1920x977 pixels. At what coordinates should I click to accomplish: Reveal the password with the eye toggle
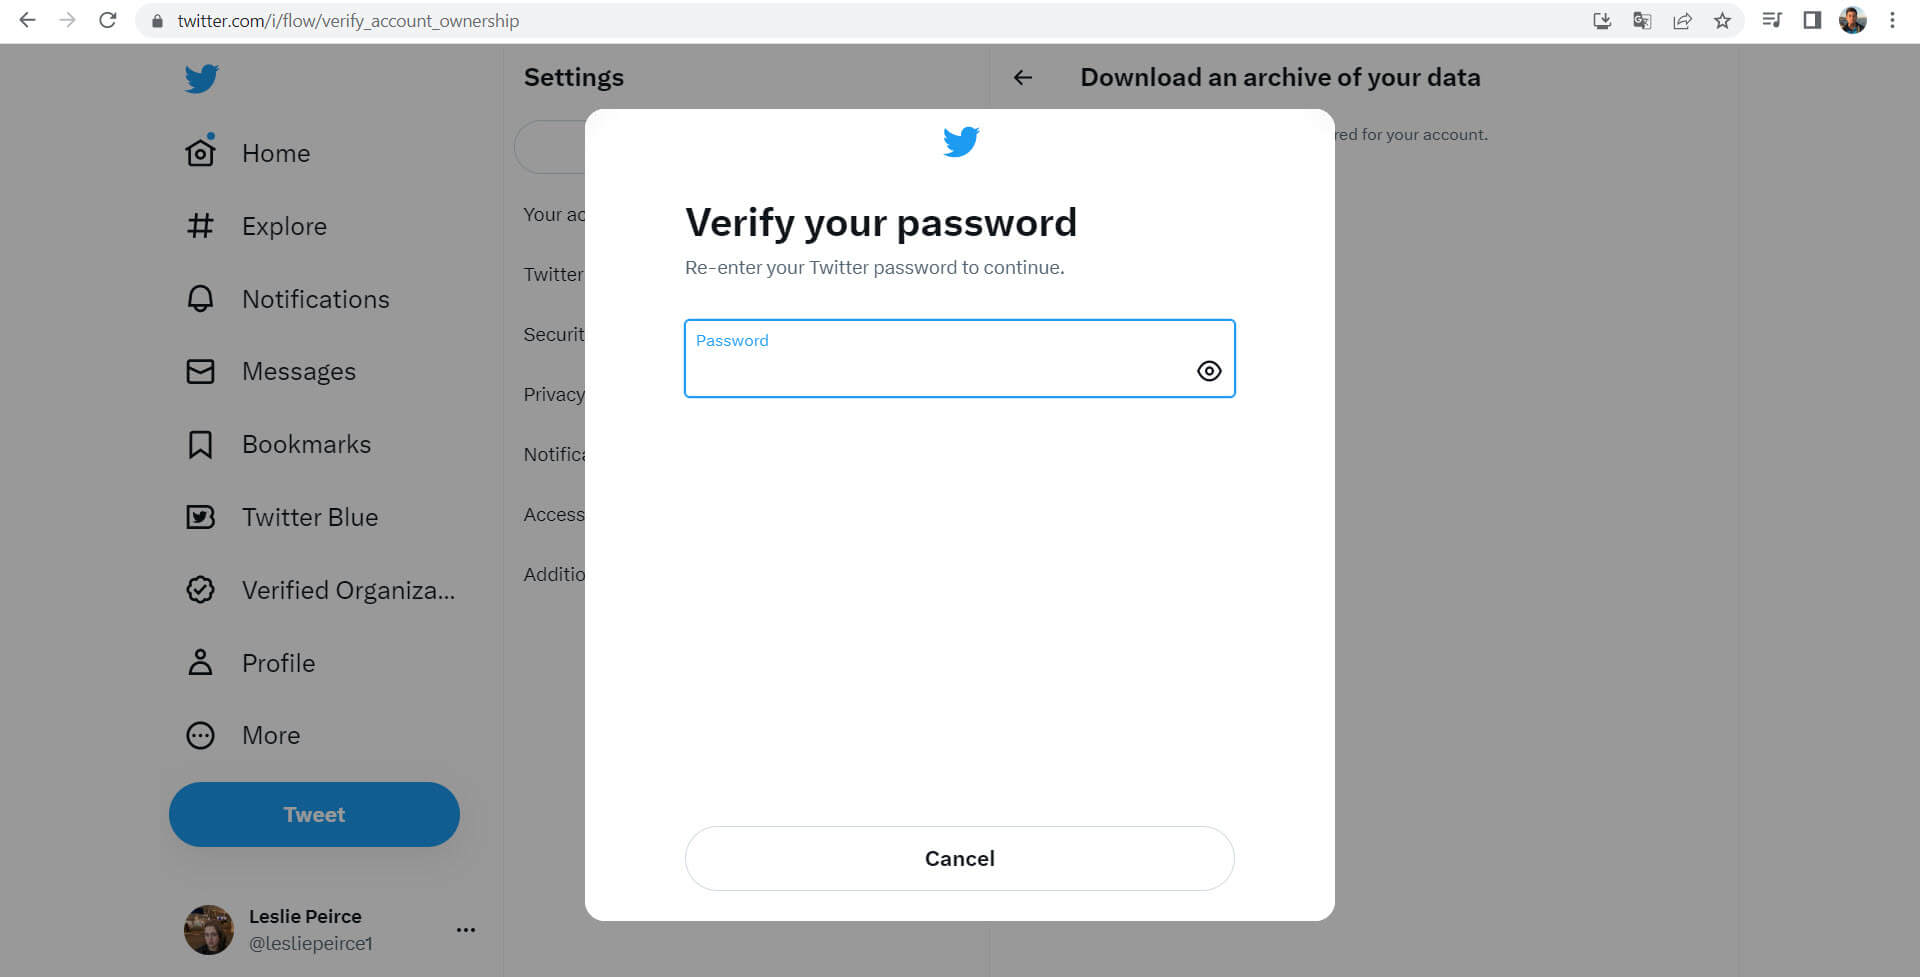pyautogui.click(x=1209, y=371)
